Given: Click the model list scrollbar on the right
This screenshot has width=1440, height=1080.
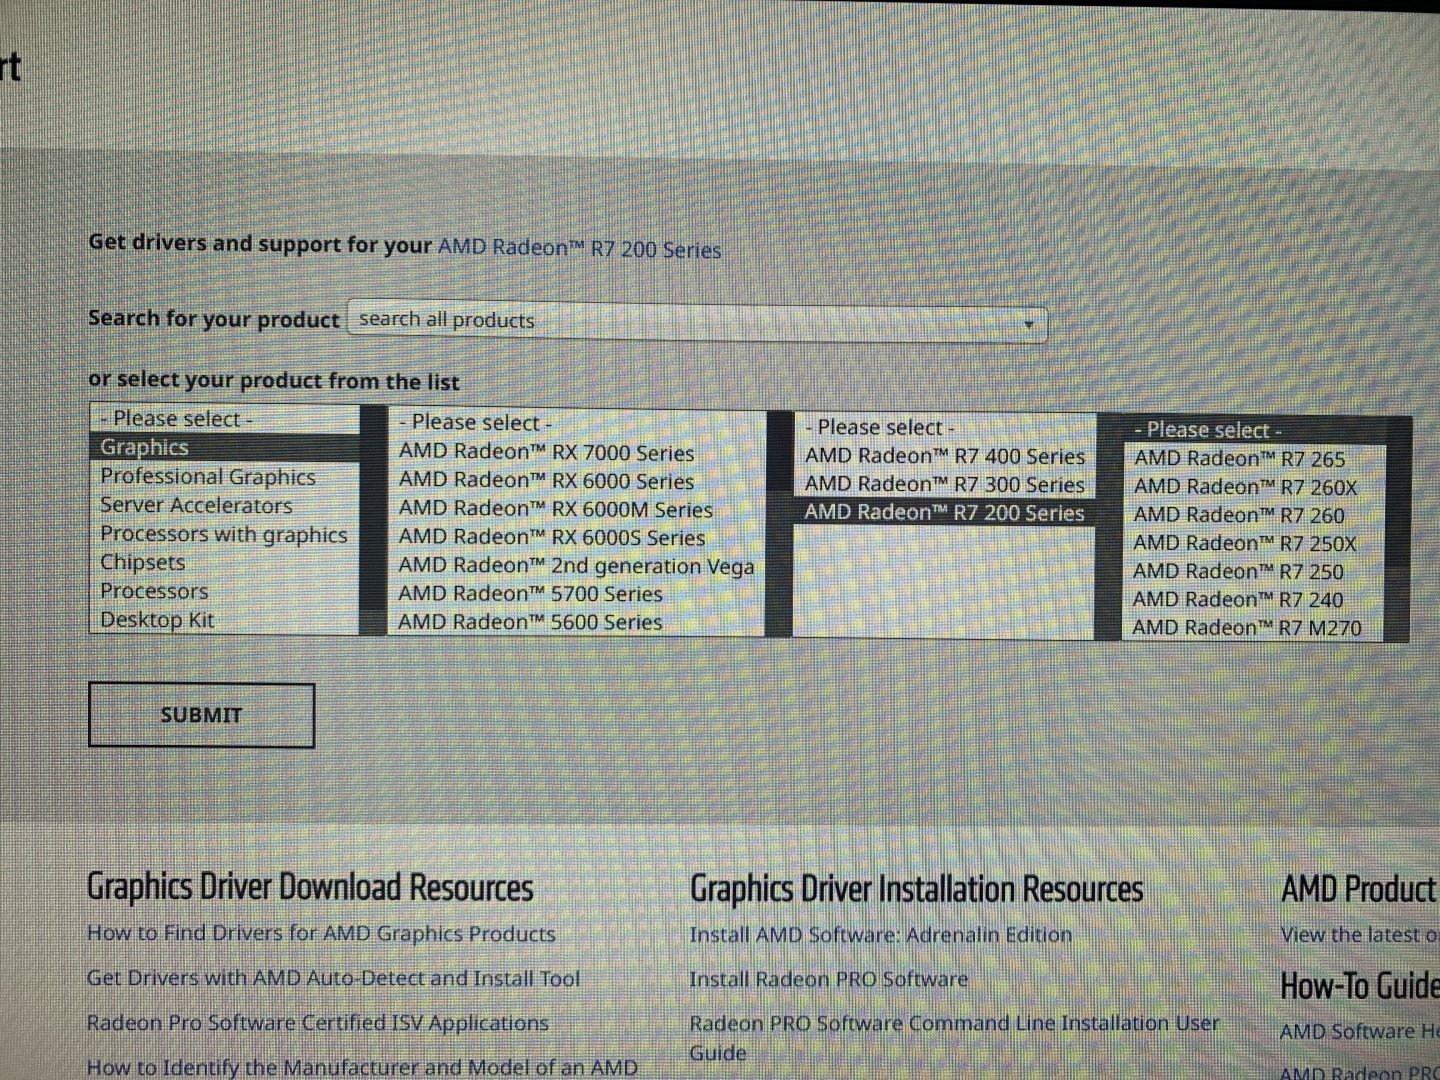Looking at the screenshot, I should pyautogui.click(x=1399, y=530).
